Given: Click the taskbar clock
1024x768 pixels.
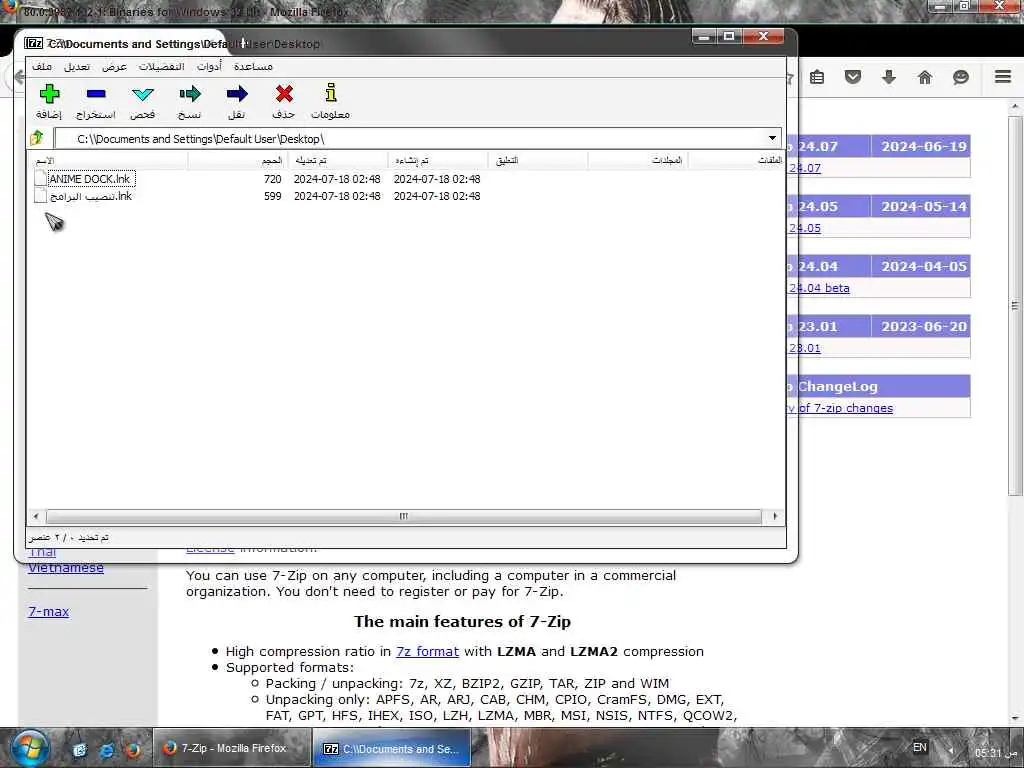Looking at the screenshot, I should 997,753.
